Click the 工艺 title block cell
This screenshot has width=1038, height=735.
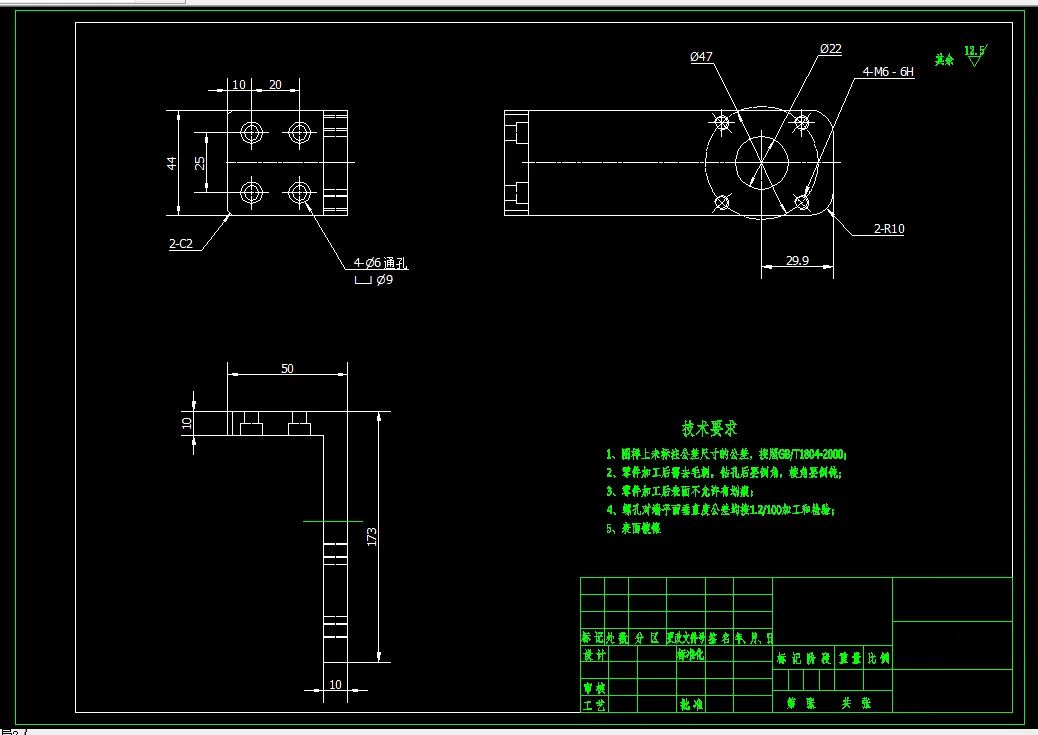click(x=594, y=705)
